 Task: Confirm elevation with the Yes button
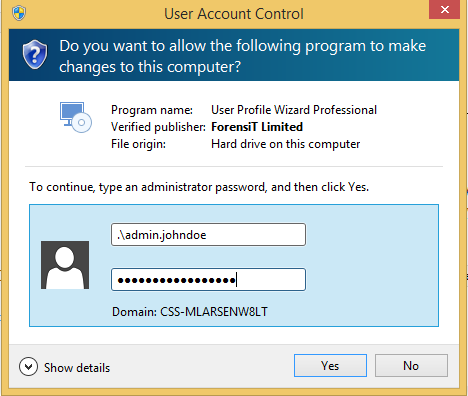pyautogui.click(x=330, y=366)
